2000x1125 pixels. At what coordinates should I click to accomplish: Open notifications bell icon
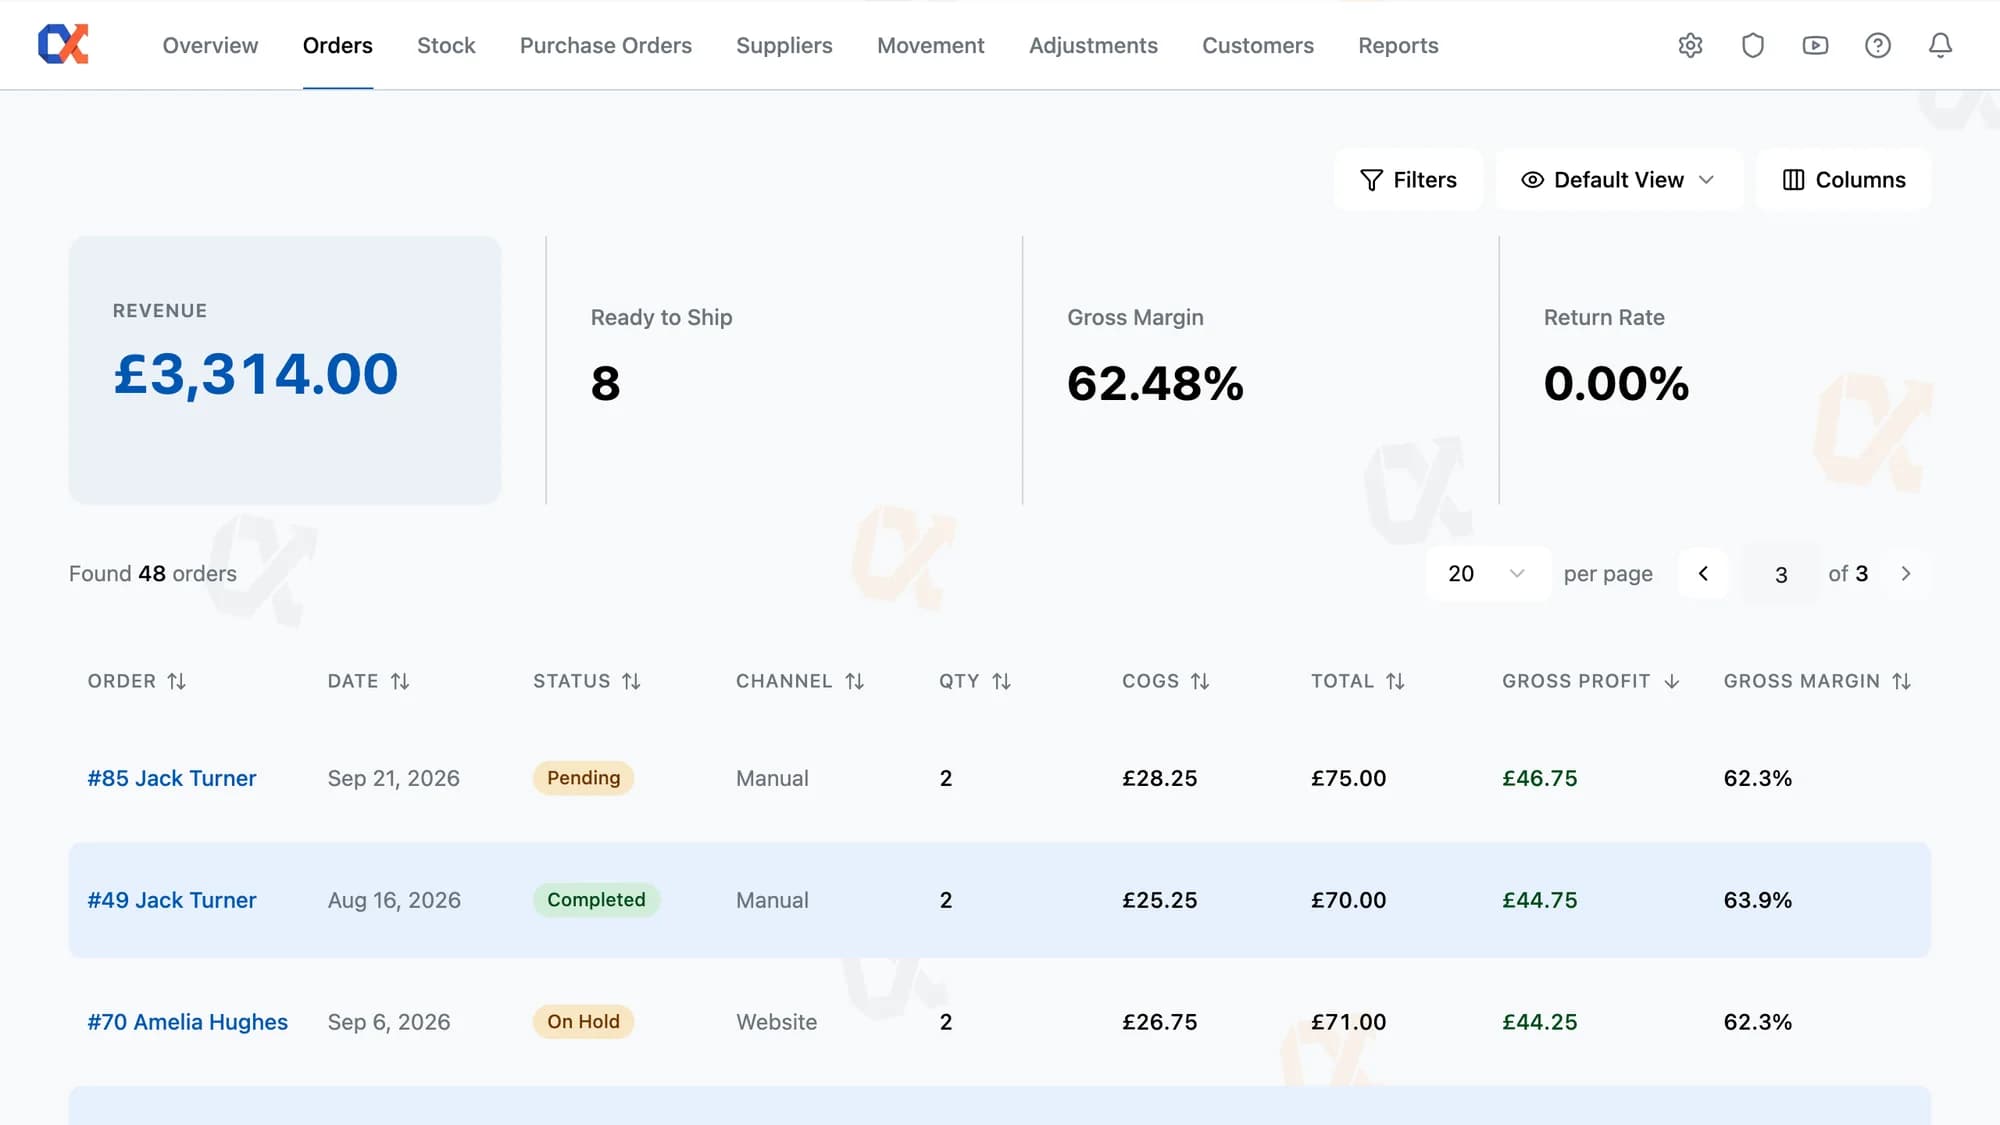coord(1940,45)
